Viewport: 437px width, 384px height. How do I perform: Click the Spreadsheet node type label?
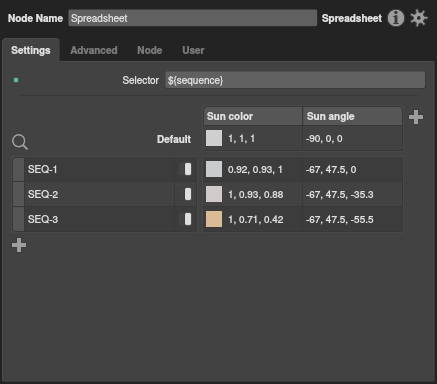352,18
